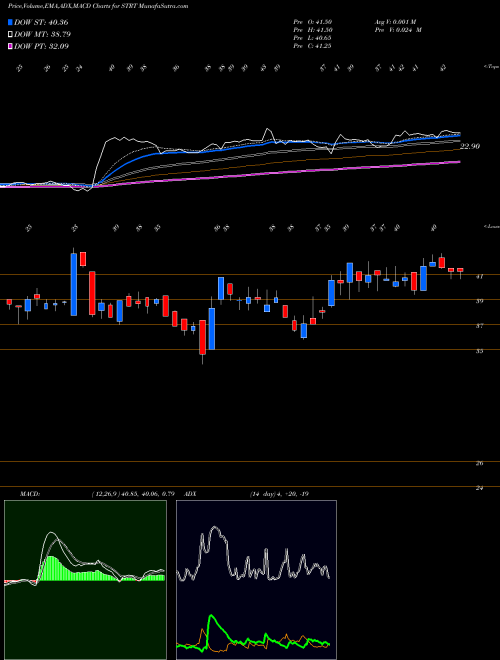Click the "Pre C: 41.25" value
500x660 pixels.
(313, 46)
